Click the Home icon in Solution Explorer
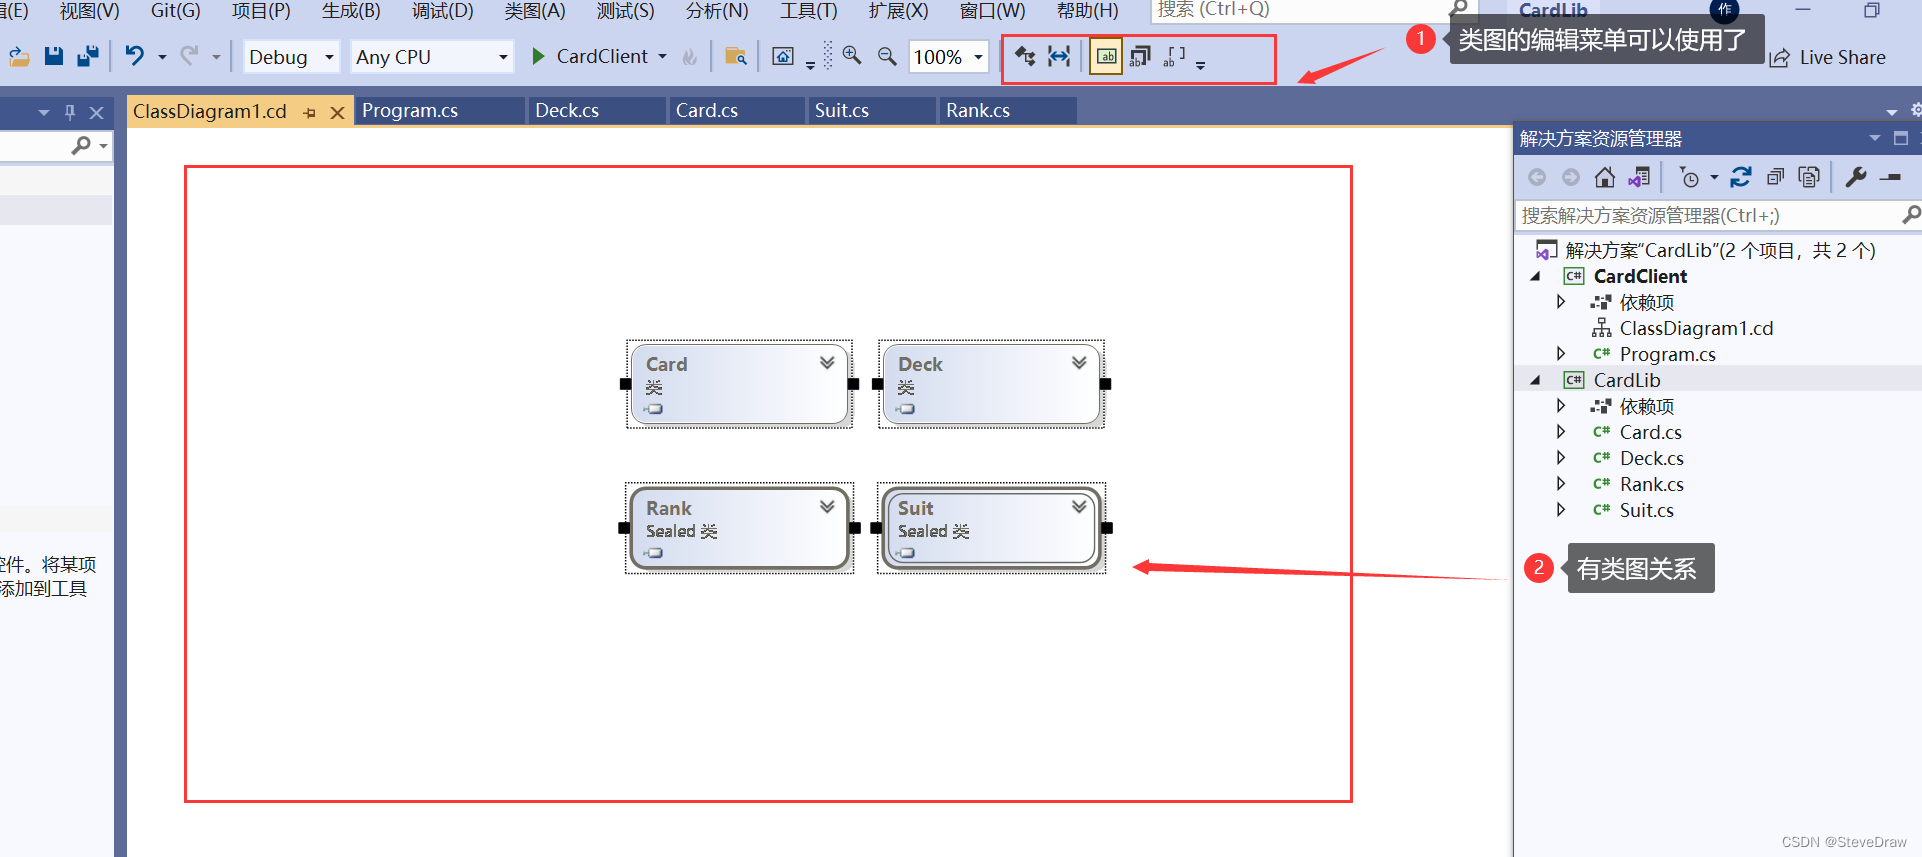1922x857 pixels. (x=1605, y=177)
